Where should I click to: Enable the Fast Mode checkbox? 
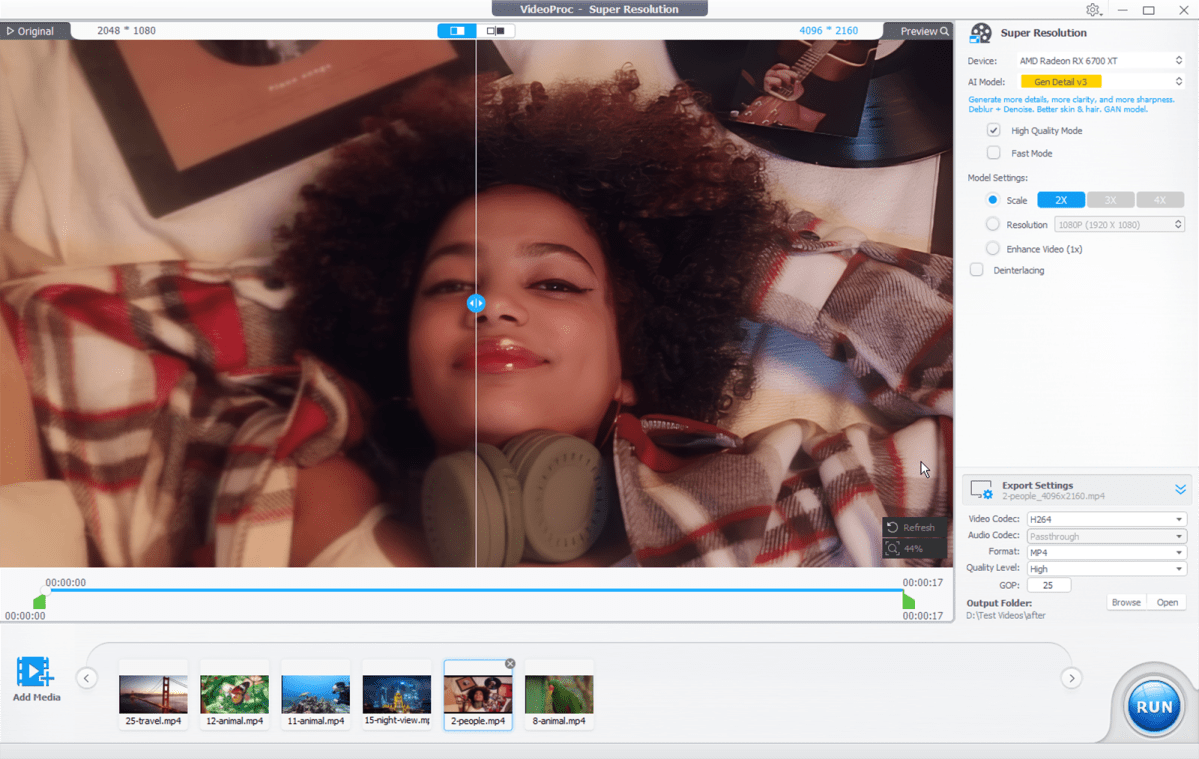(x=993, y=153)
